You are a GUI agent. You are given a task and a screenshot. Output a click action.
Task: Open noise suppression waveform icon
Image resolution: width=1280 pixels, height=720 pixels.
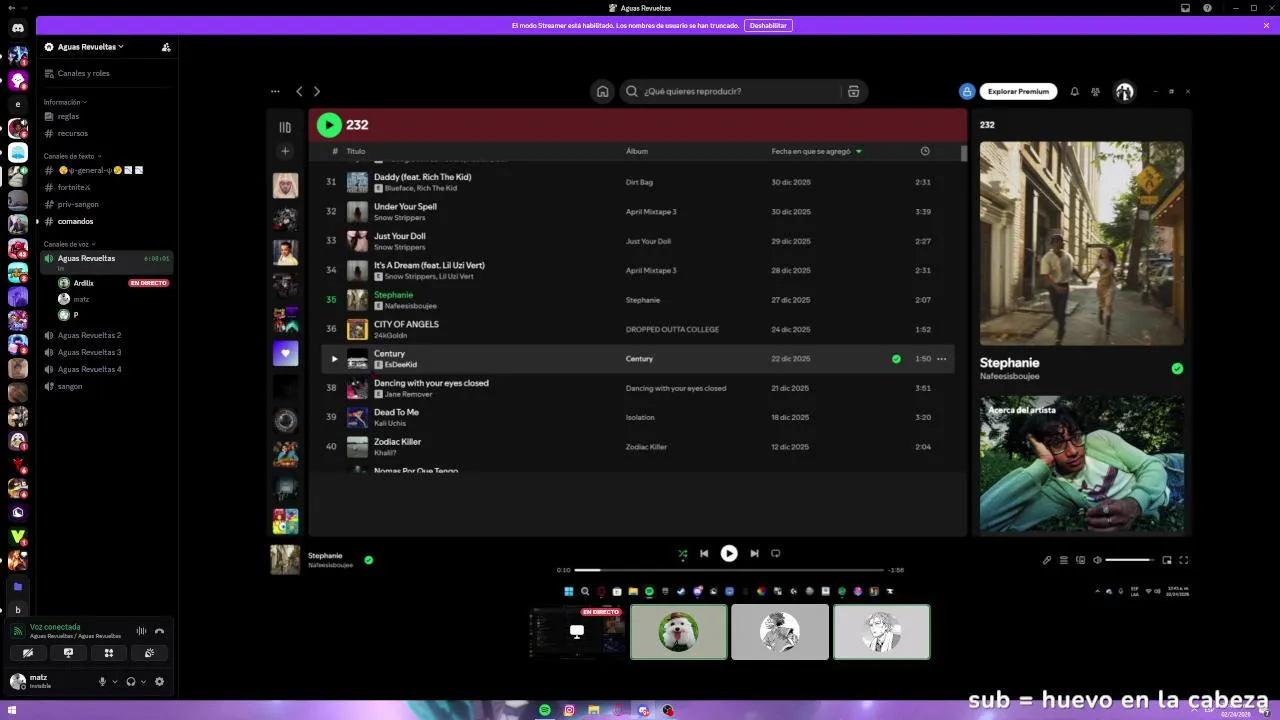pyautogui.click(x=141, y=631)
